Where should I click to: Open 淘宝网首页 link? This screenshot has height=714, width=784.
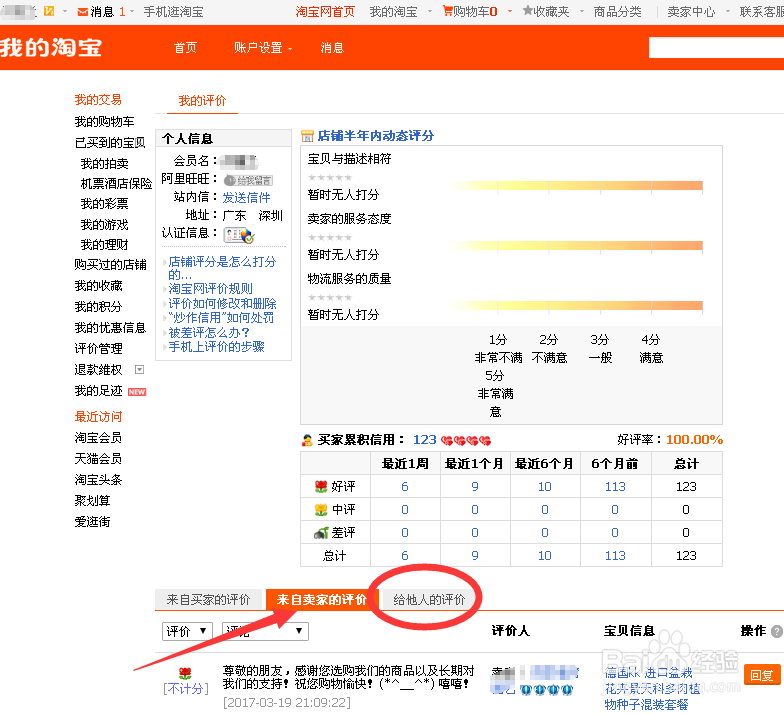click(325, 12)
